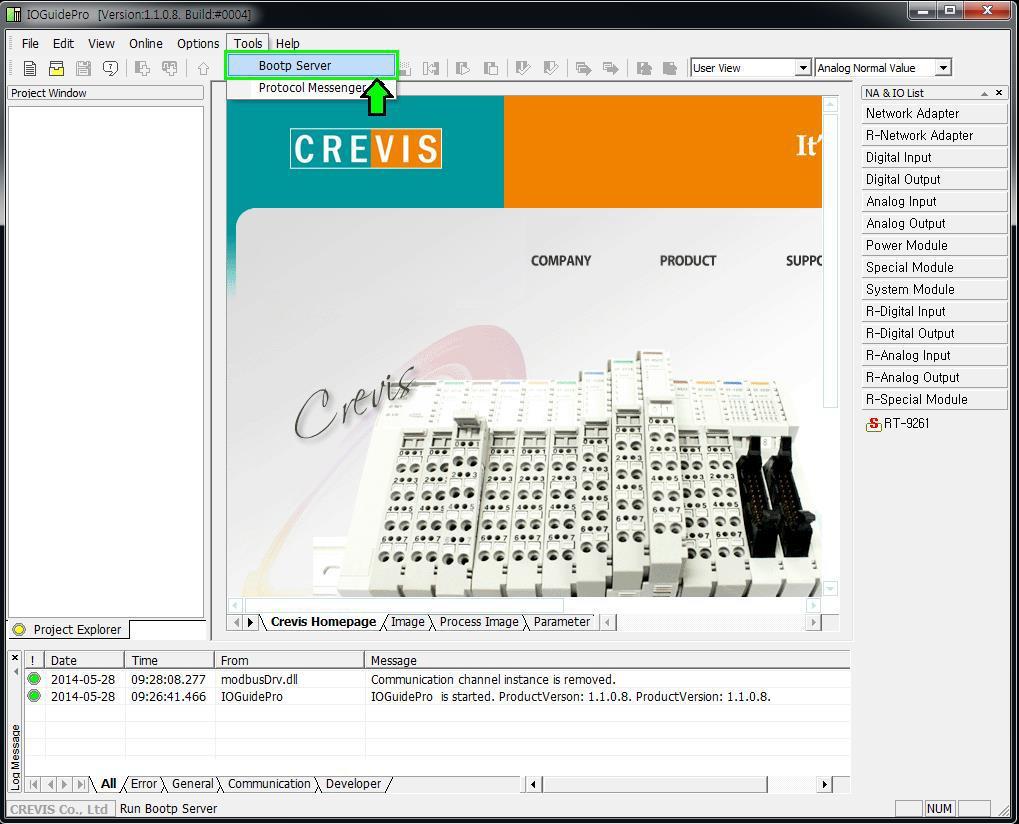Click the grayed page-with-play-triangle toolbar icon
1019x824 pixels.
pyautogui.click(x=463, y=68)
